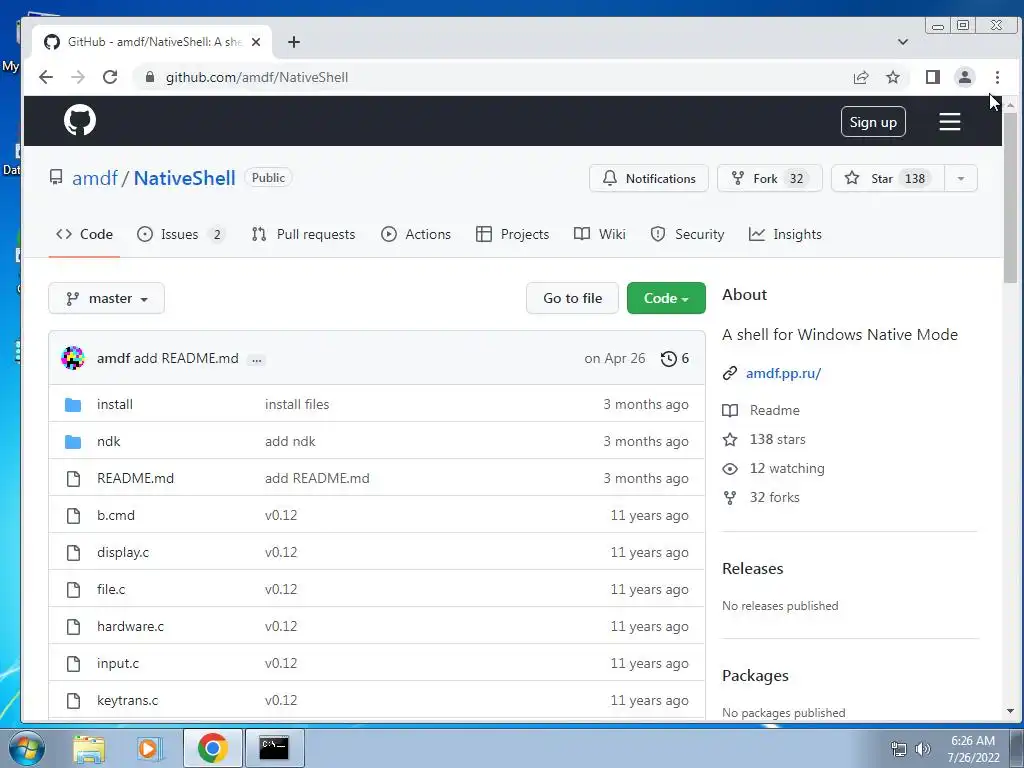This screenshot has height=768, width=1024.
Task: Open the Security tab
Action: point(688,234)
